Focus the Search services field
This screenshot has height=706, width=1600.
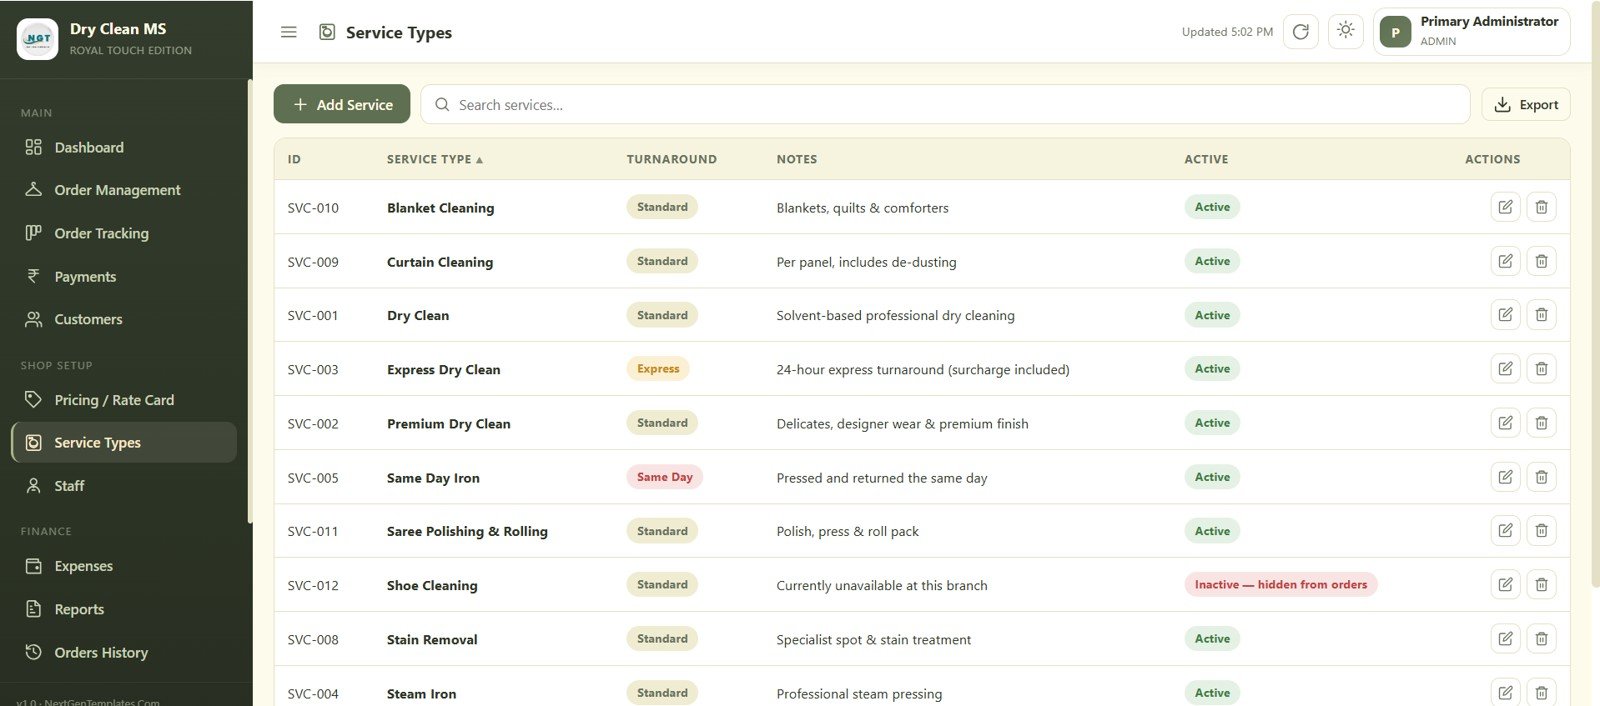tap(945, 104)
